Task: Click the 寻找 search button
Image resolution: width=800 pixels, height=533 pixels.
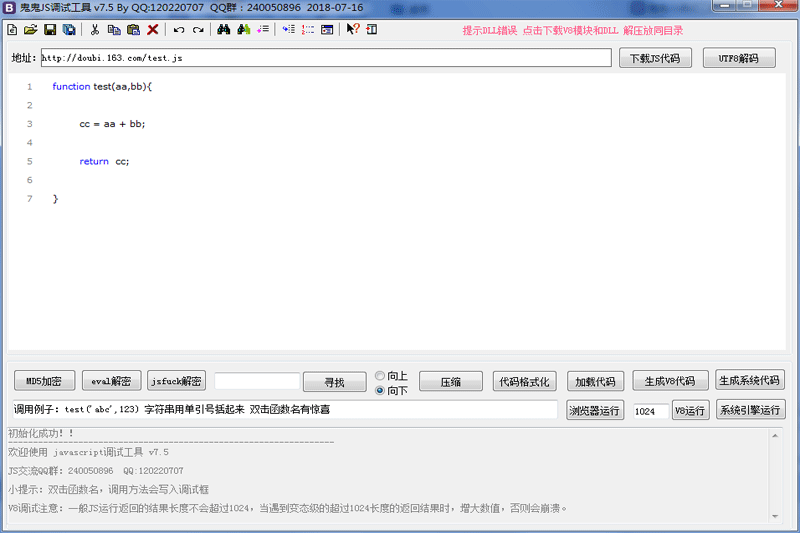Action: pyautogui.click(x=335, y=382)
